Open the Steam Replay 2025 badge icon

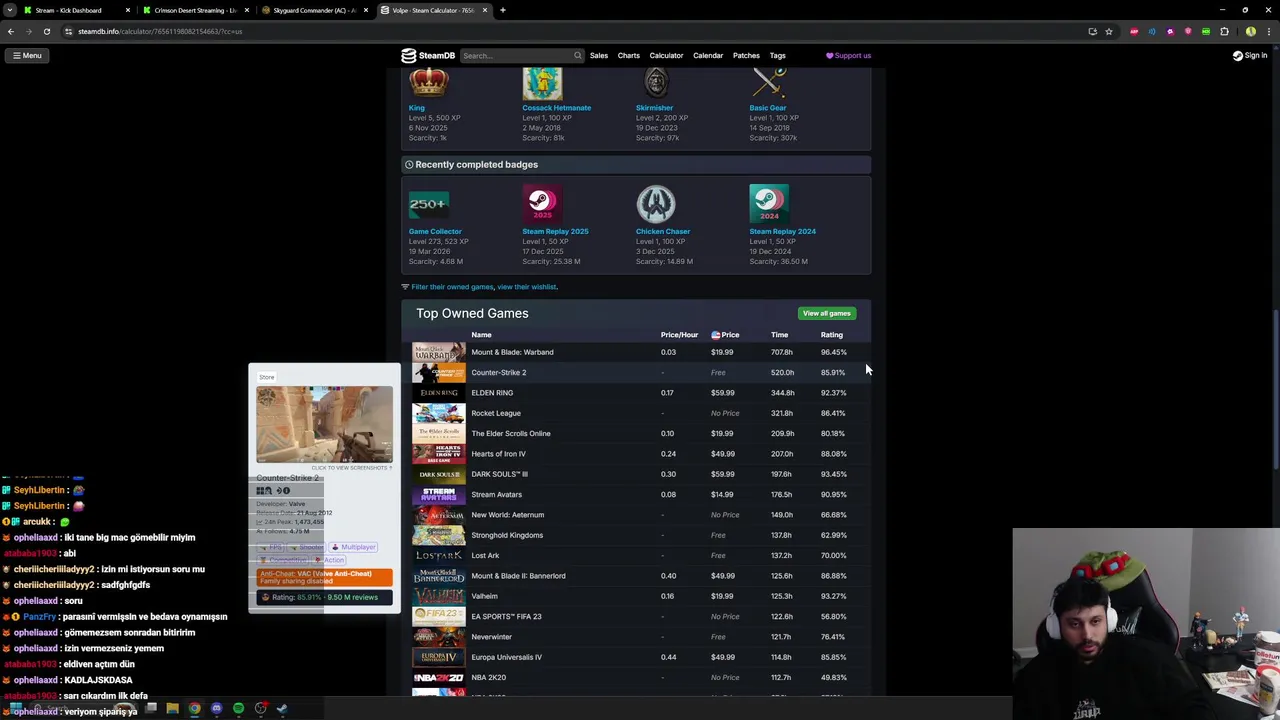coord(542,204)
